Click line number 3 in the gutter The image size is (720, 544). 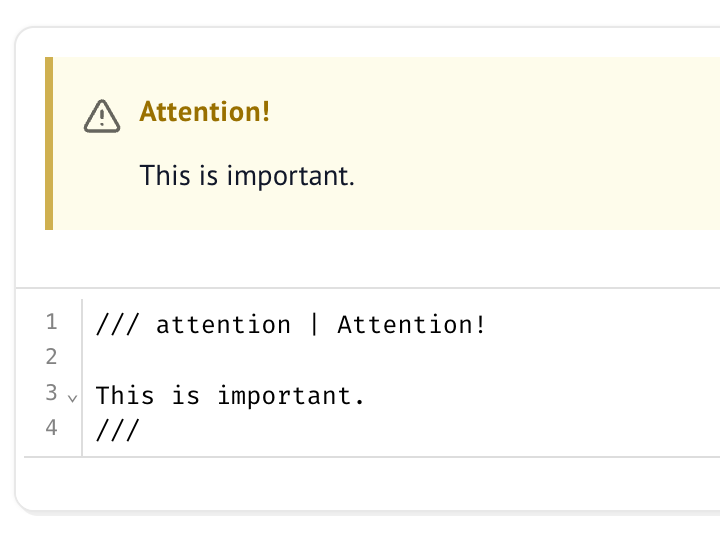pyautogui.click(x=52, y=393)
